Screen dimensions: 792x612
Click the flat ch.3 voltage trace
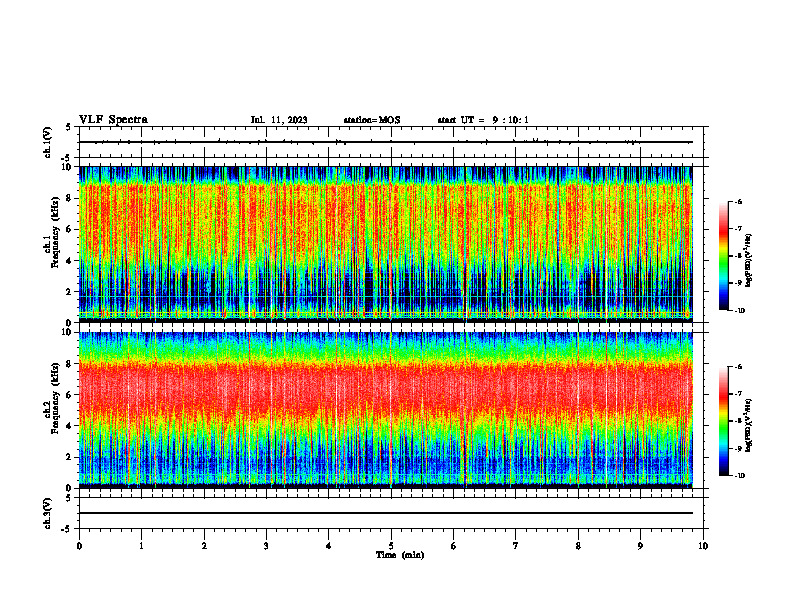click(x=386, y=513)
